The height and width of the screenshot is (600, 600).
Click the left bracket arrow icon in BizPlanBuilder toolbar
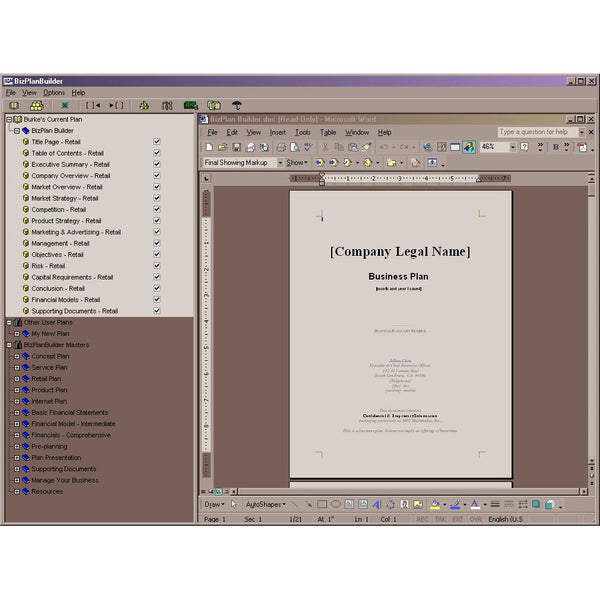(x=93, y=106)
